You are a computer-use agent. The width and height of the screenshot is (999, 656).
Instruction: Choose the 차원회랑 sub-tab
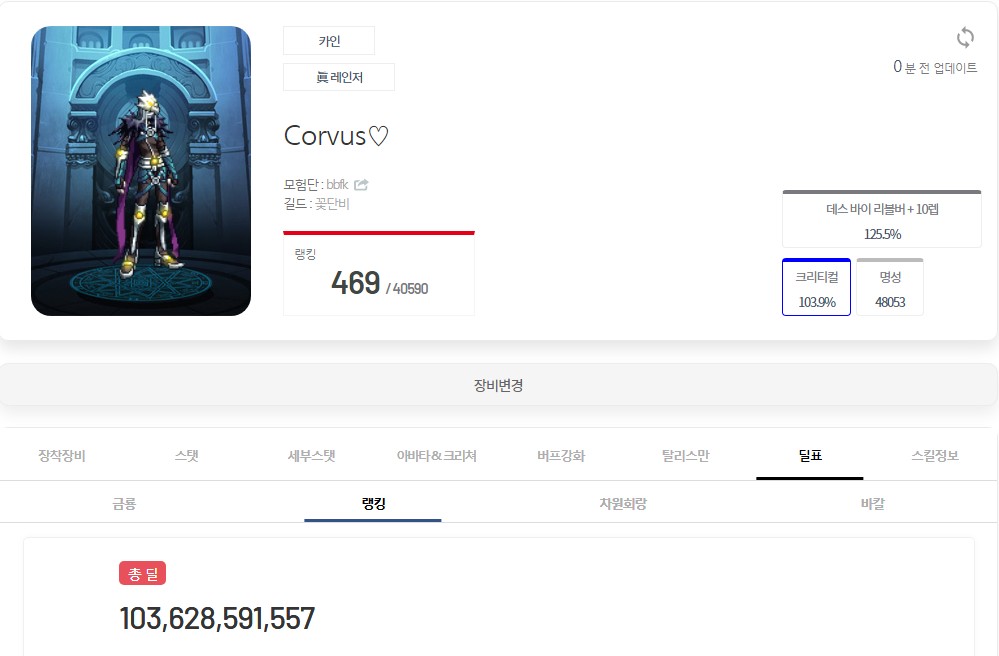[x=623, y=504]
